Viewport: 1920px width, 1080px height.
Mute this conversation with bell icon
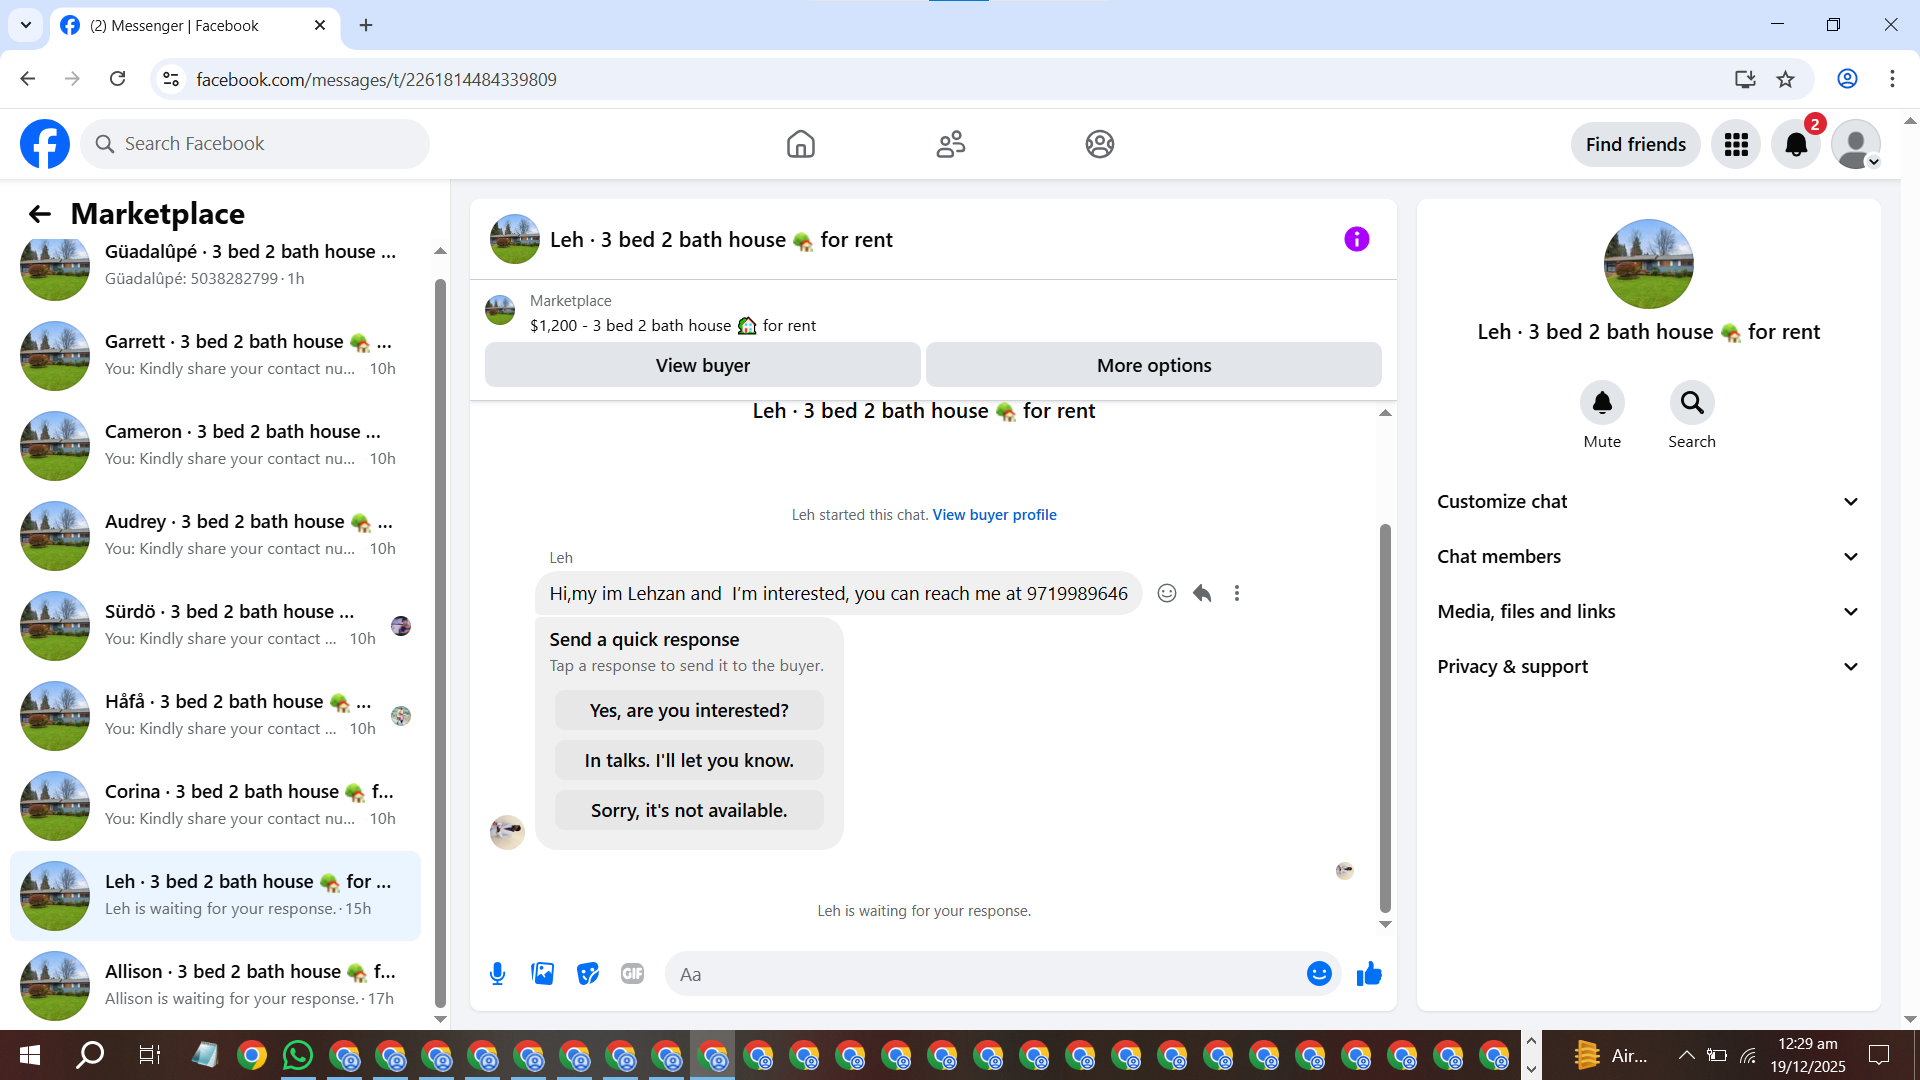coord(1602,403)
